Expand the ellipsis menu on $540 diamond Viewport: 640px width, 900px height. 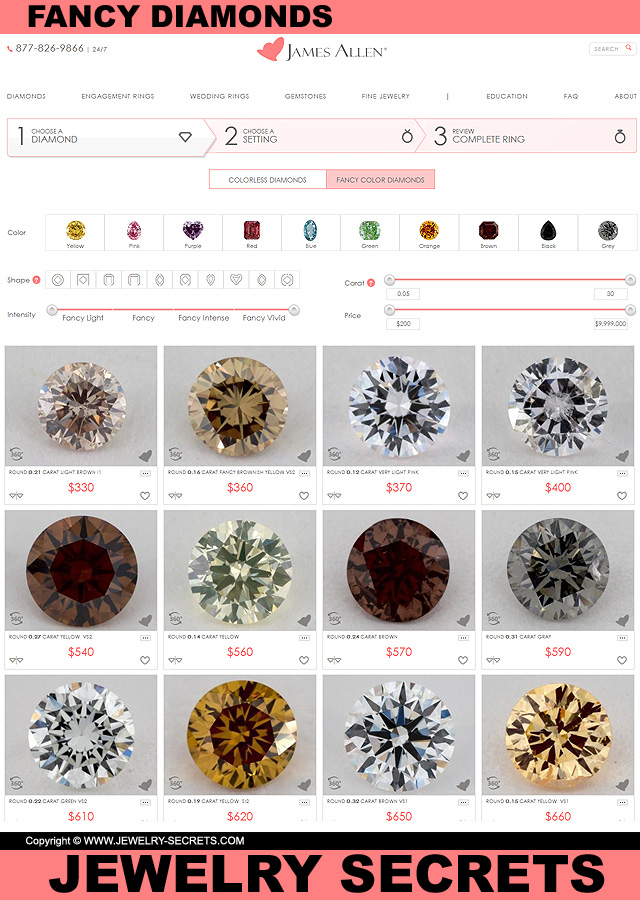click(145, 638)
